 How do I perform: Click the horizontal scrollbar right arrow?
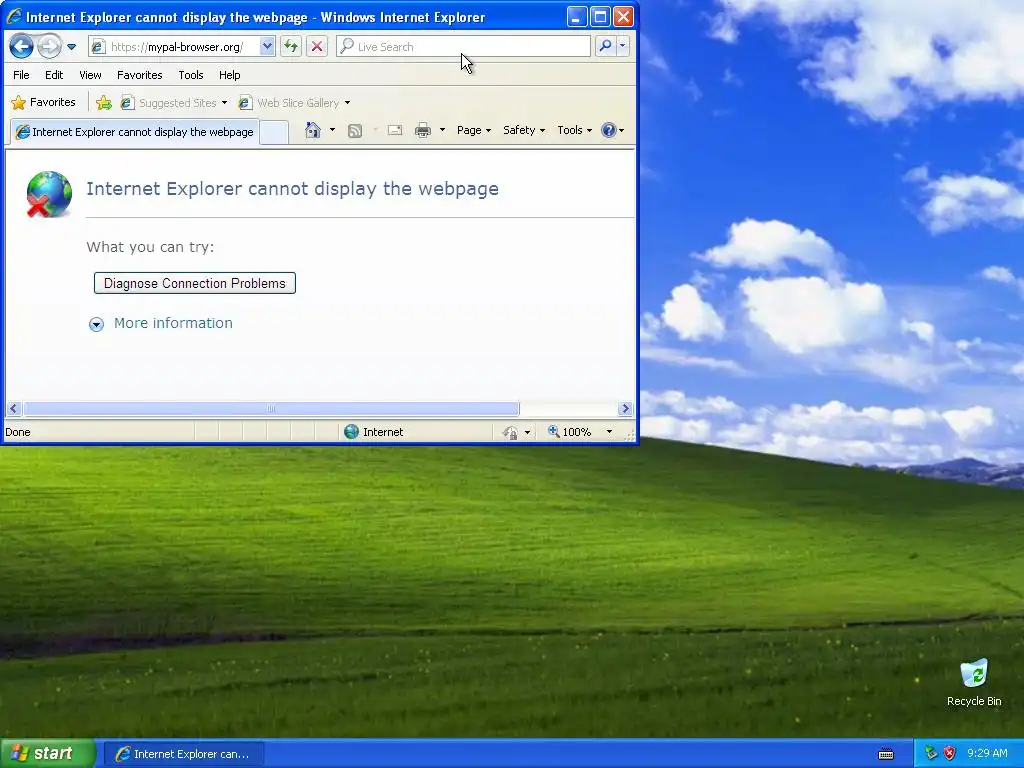point(625,409)
